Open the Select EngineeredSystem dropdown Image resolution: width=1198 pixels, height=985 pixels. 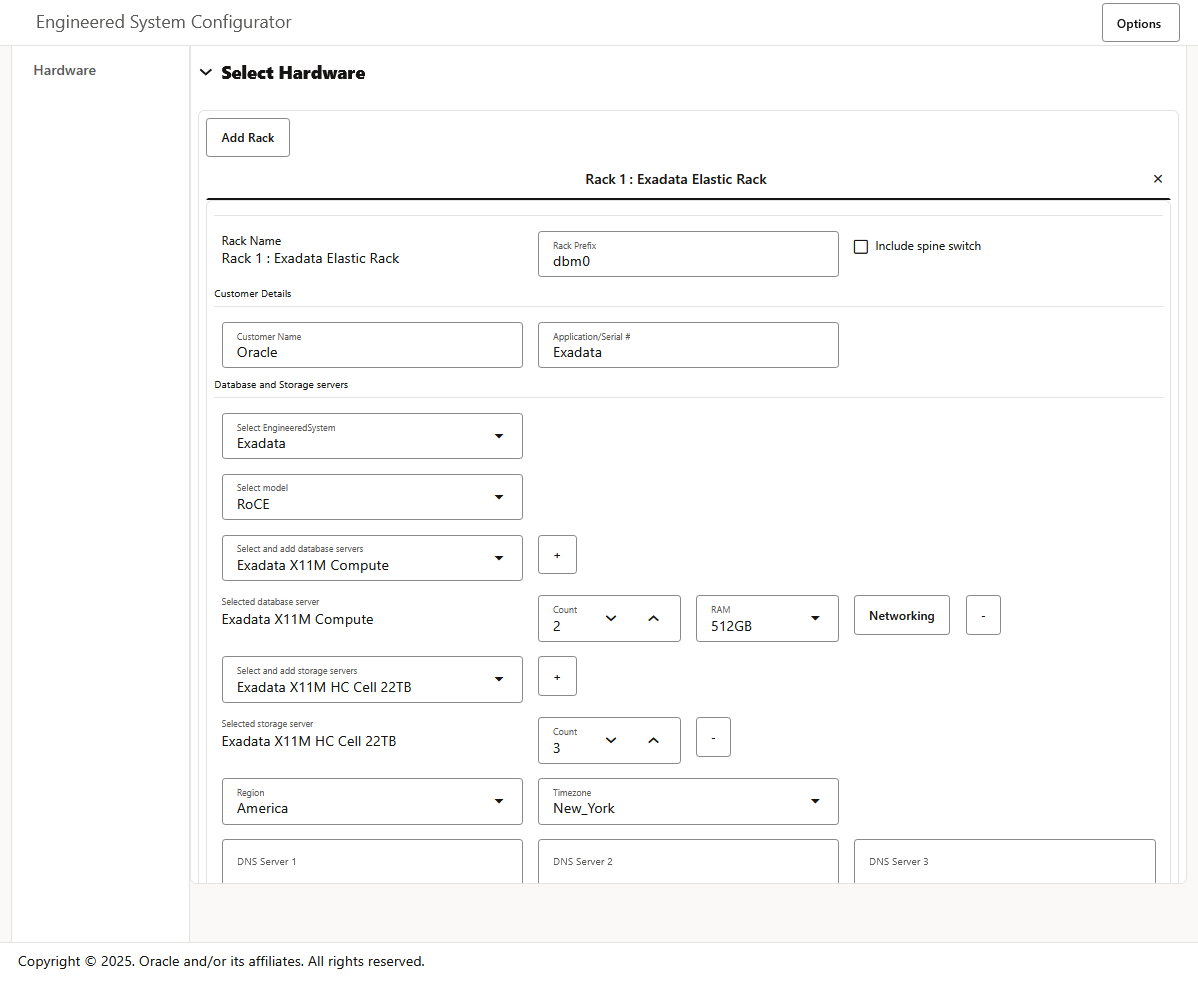499,436
